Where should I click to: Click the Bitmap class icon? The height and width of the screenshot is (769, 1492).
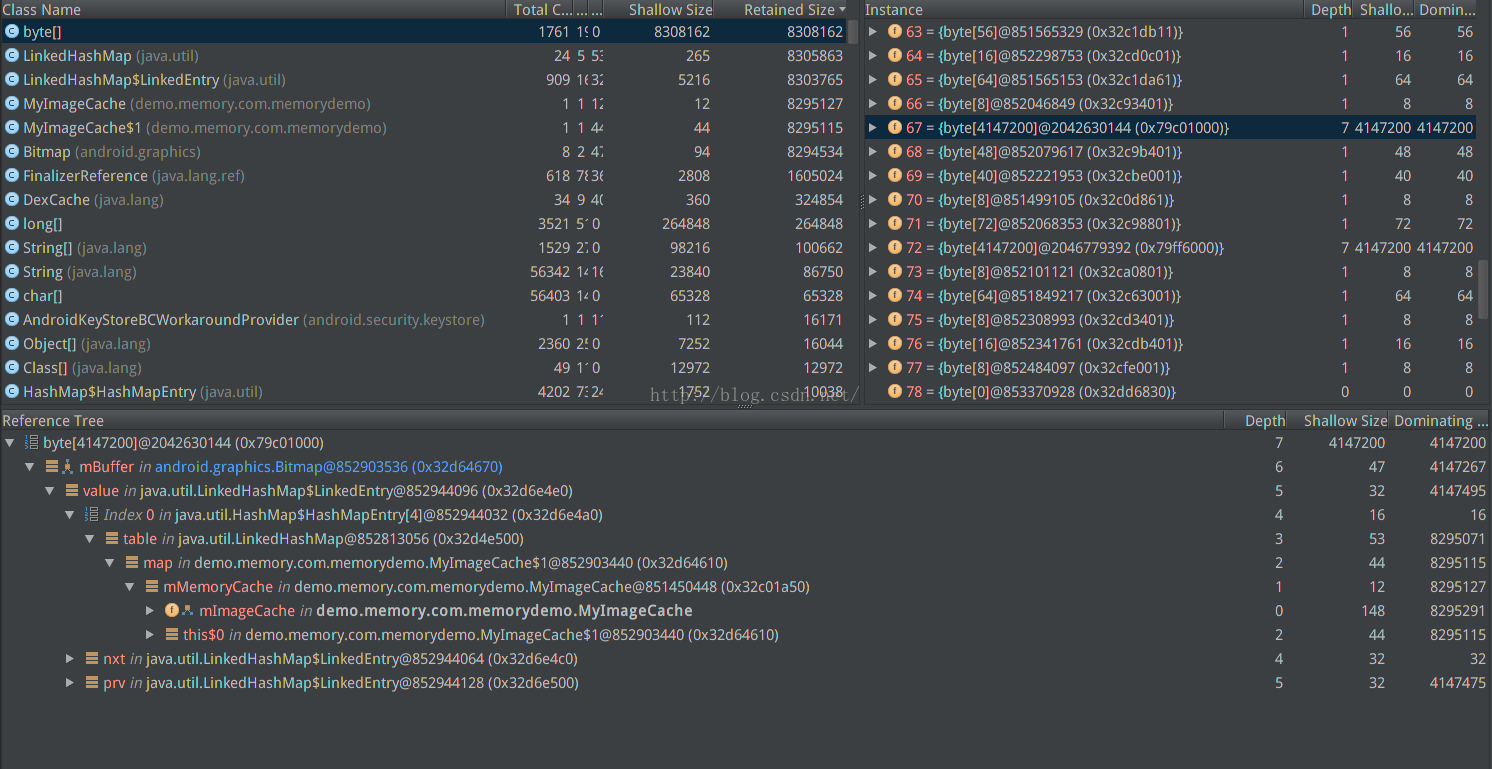(12, 152)
